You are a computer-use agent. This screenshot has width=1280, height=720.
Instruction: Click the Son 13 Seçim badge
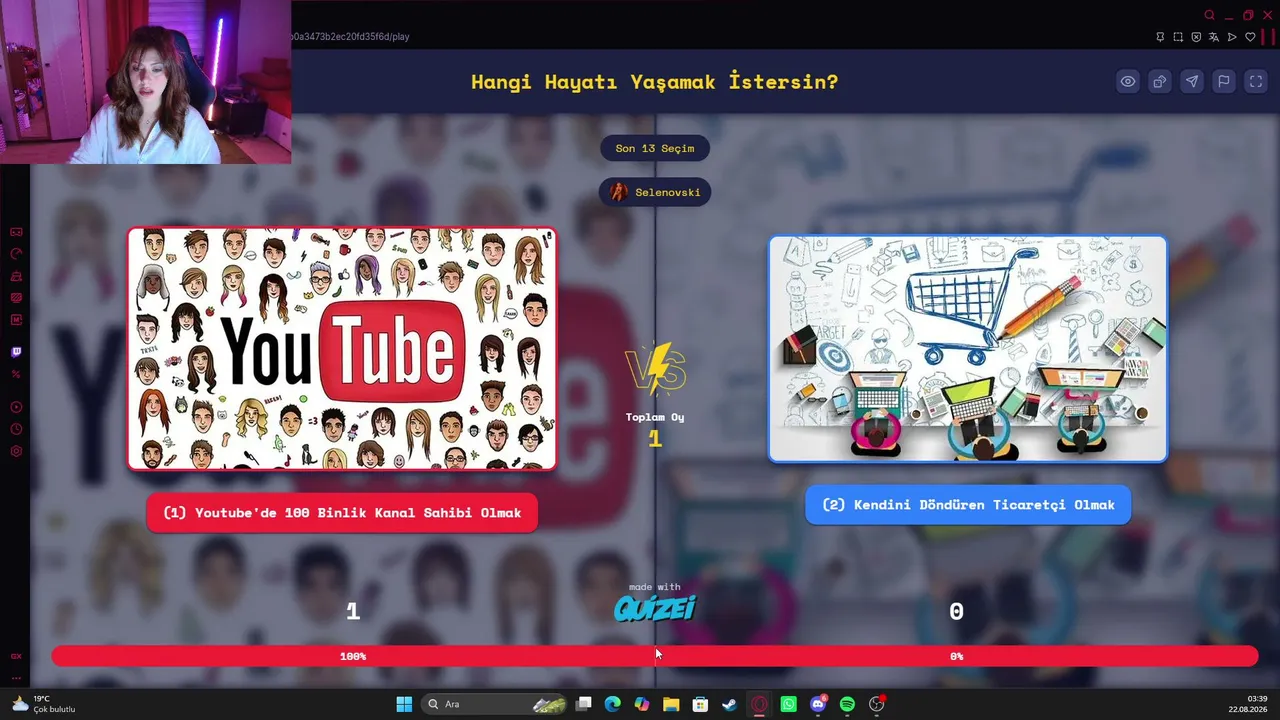655,148
